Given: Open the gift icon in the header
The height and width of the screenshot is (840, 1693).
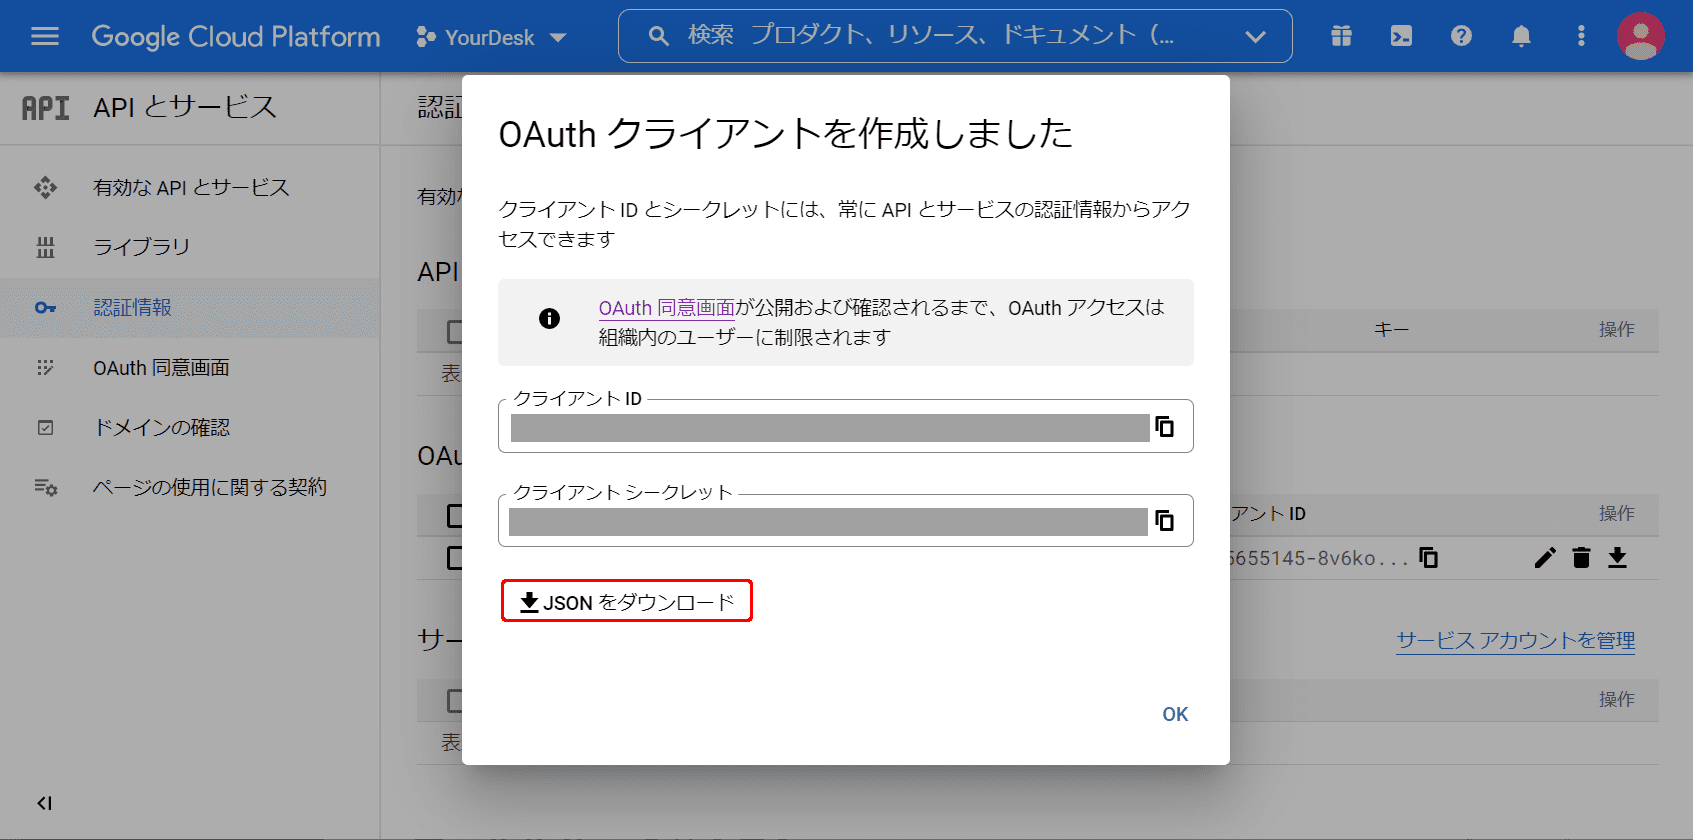Looking at the screenshot, I should click(1341, 37).
